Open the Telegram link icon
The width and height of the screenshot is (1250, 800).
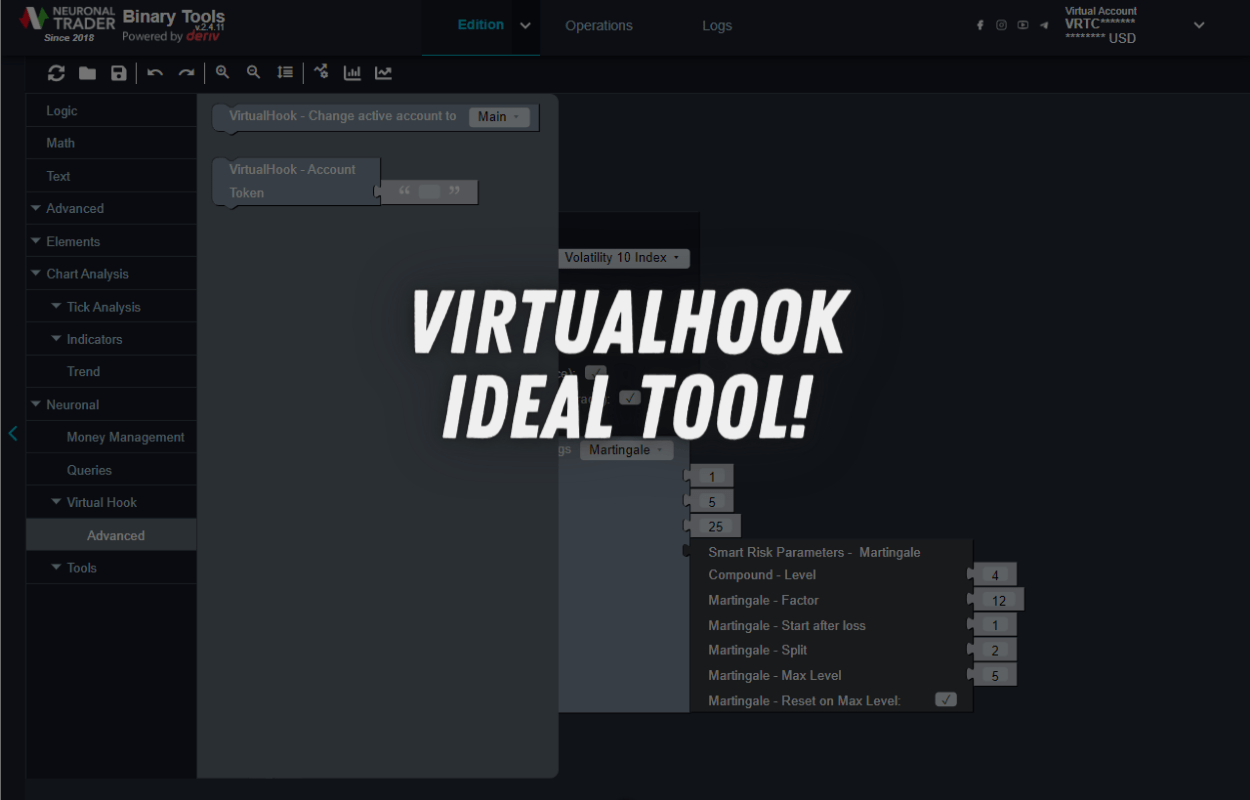click(1045, 25)
